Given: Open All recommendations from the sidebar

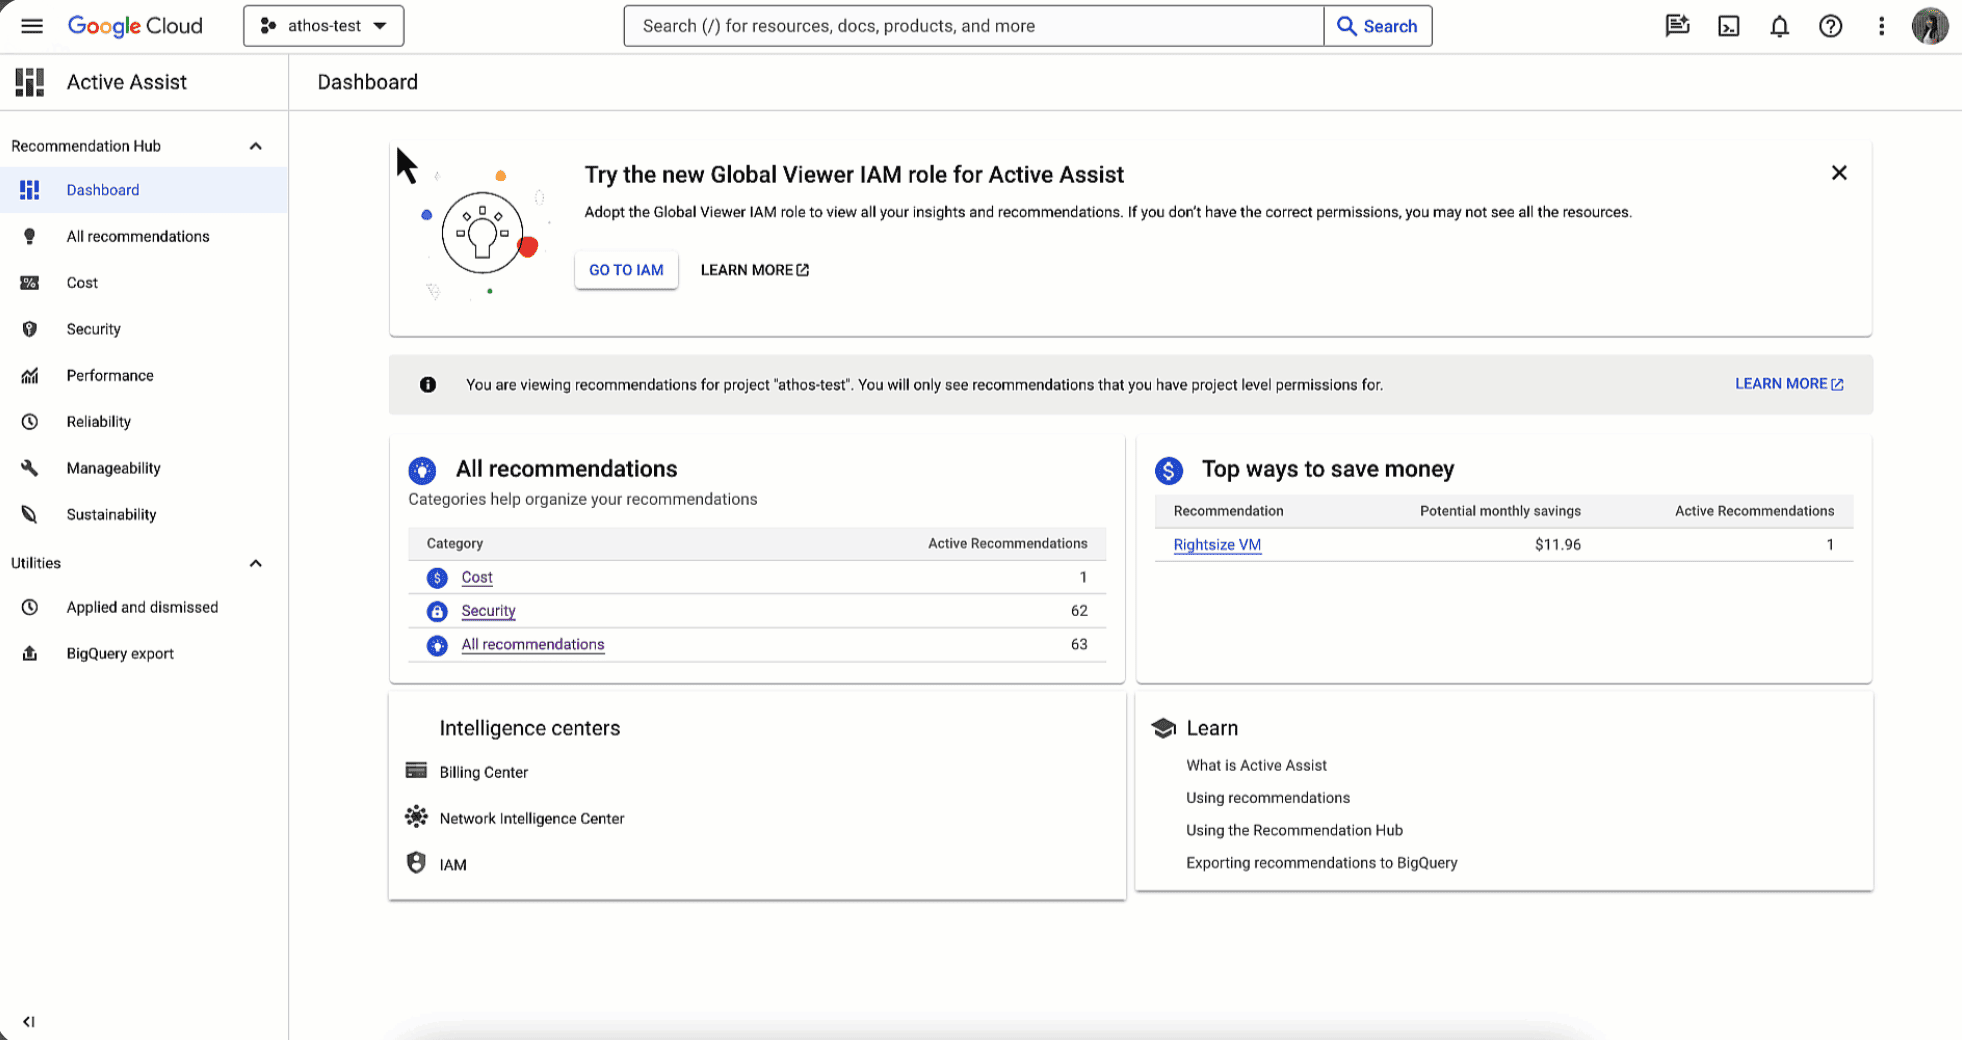Looking at the screenshot, I should 137,236.
